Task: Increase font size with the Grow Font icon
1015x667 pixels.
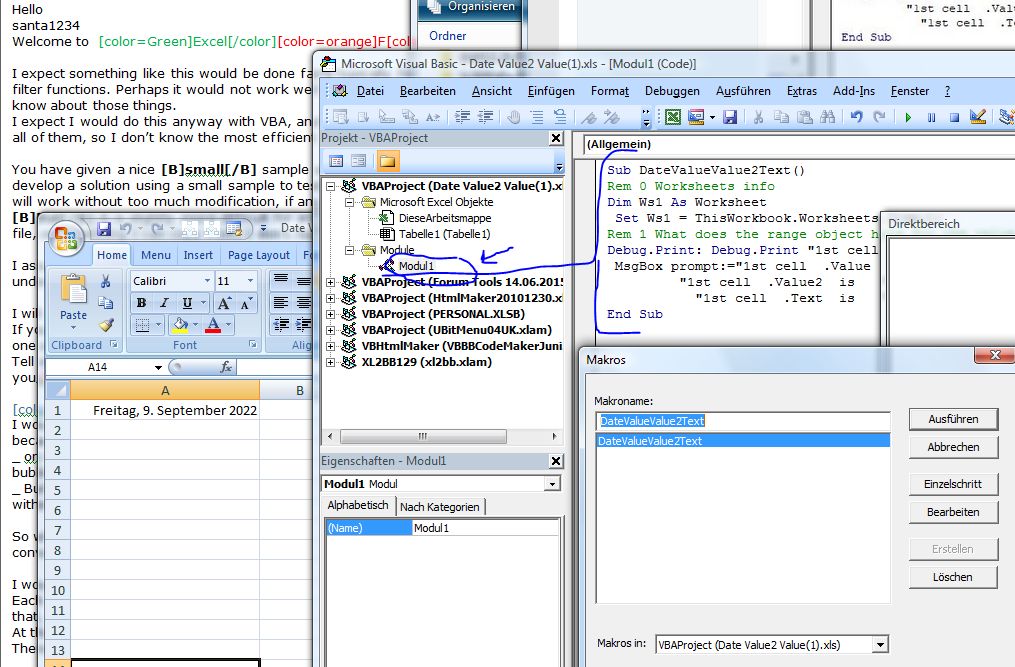Action: click(224, 303)
